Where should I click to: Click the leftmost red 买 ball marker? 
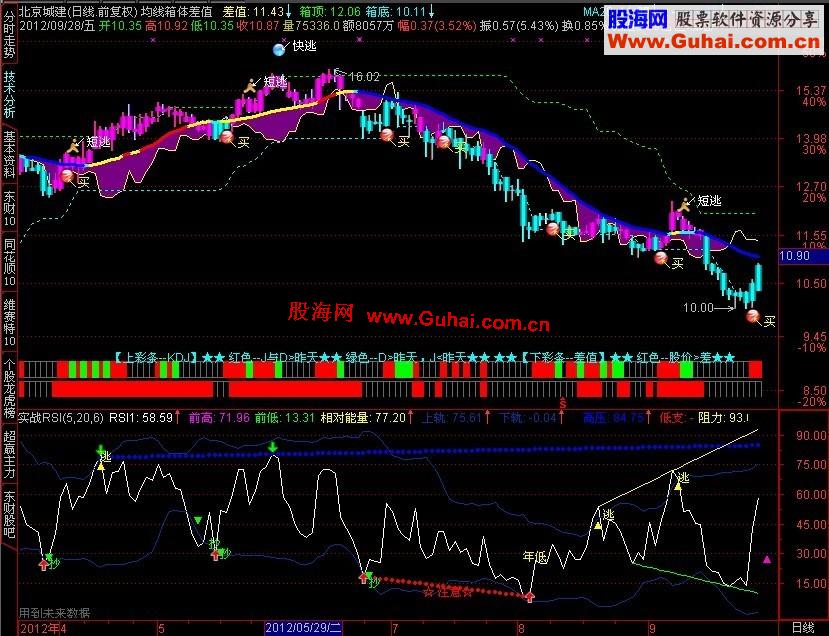[x=67, y=176]
